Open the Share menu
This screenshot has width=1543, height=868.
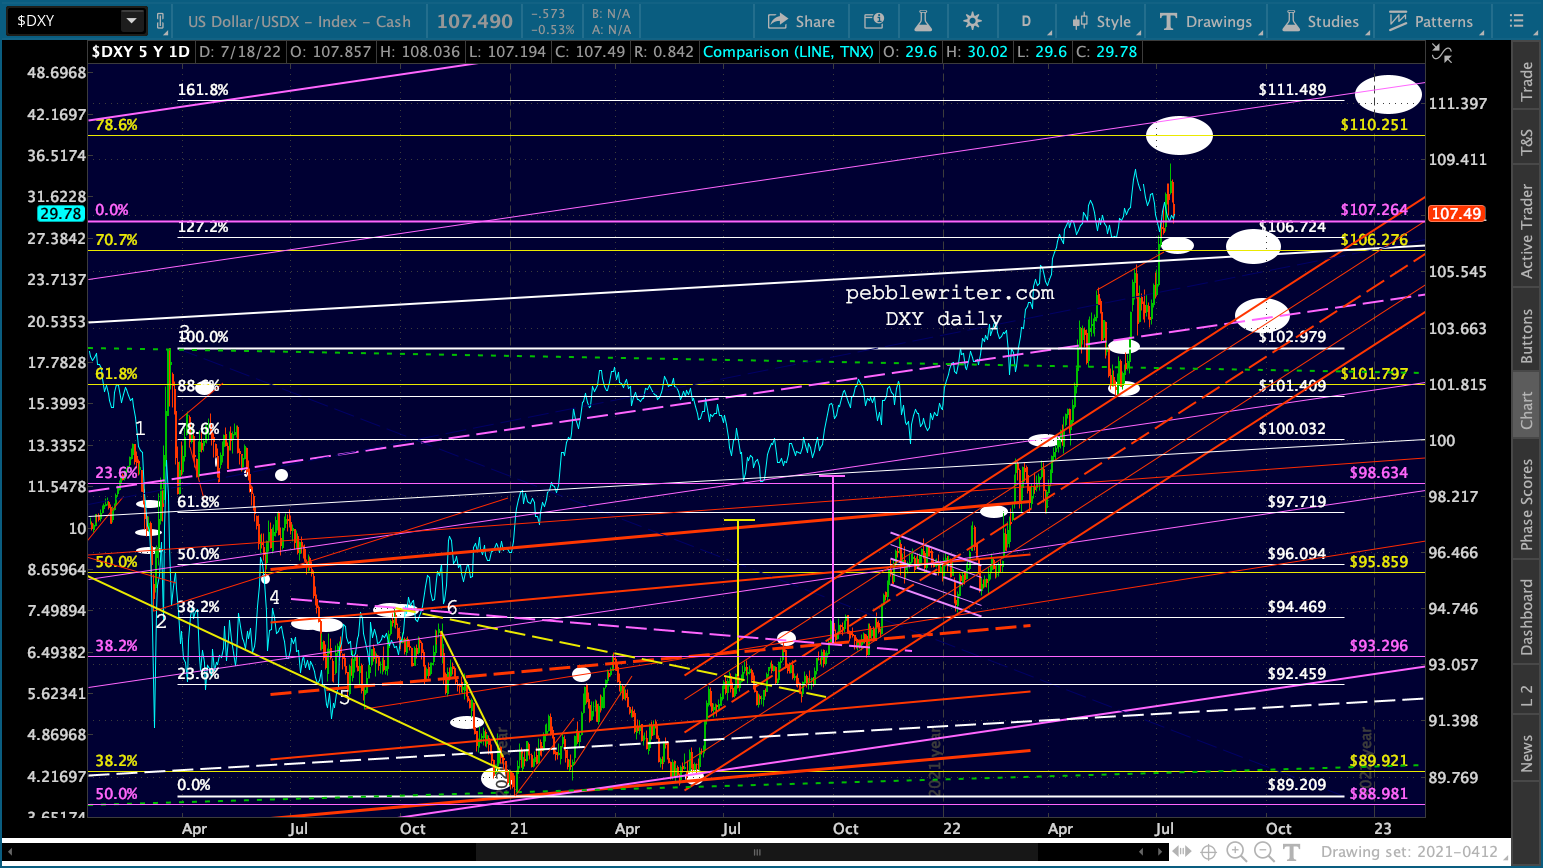coord(801,21)
